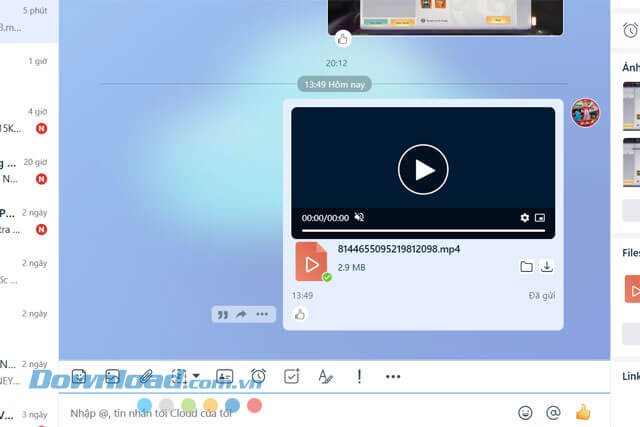Forward the video message
The height and width of the screenshot is (427, 640).
[242, 314]
